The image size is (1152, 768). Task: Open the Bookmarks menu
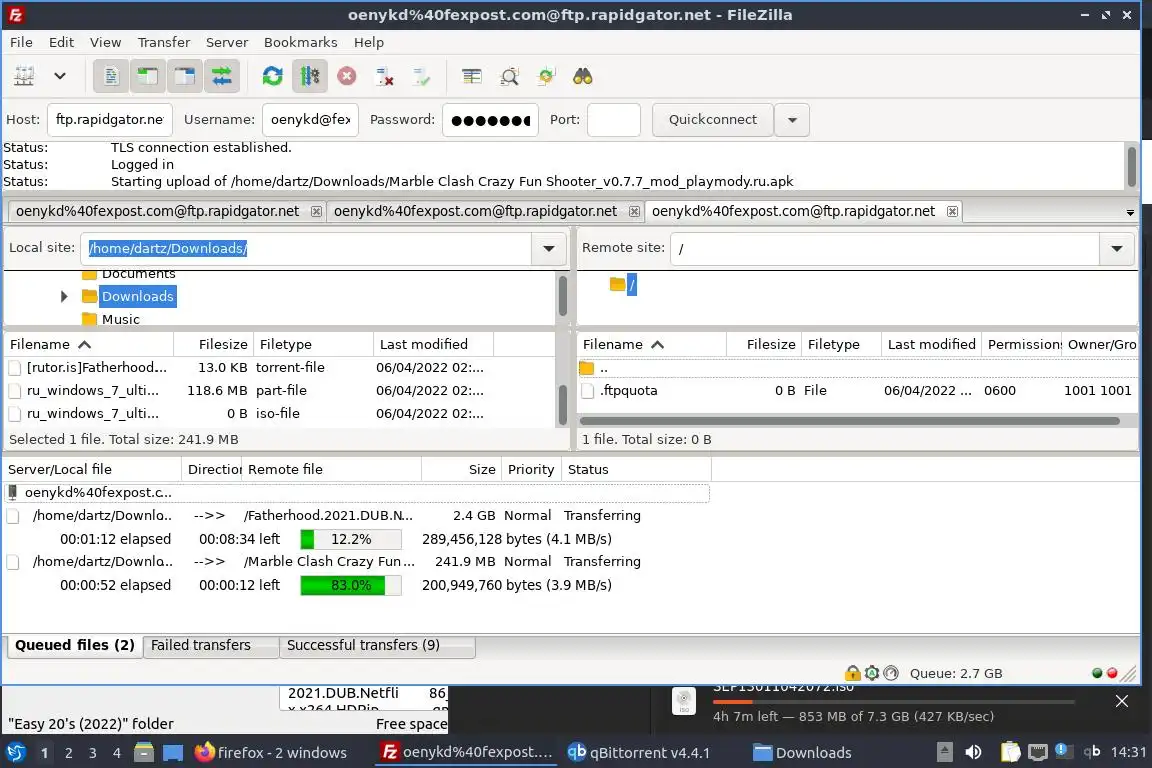coord(300,43)
